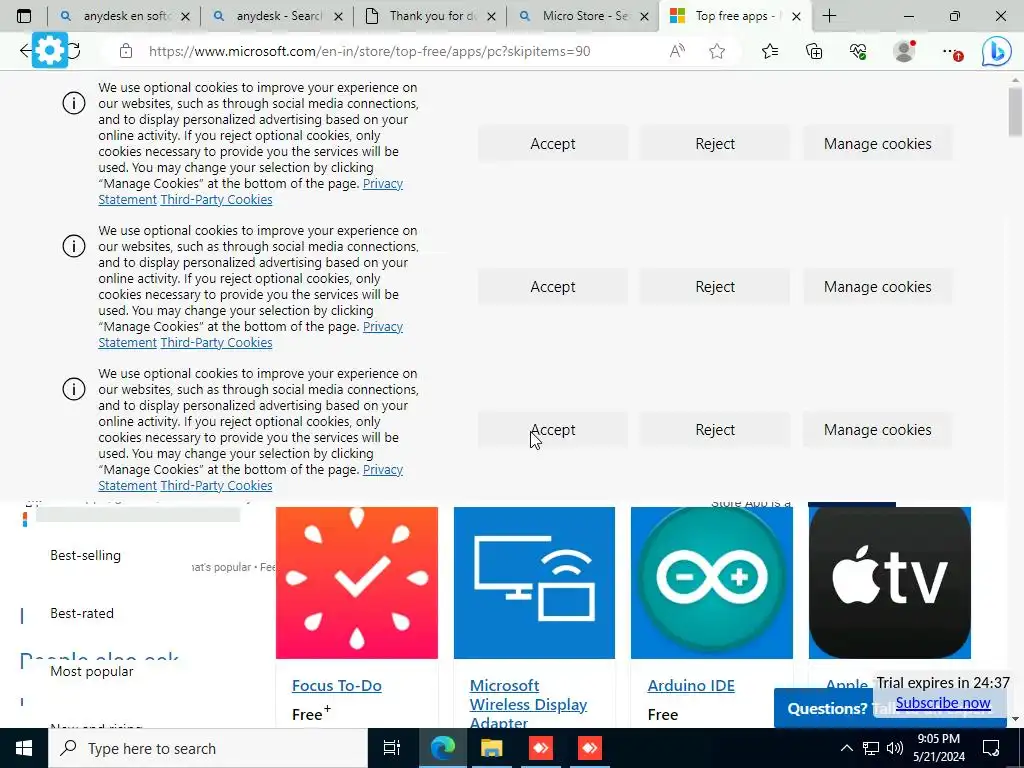Open the Arduino IDE link
This screenshot has width=1024, height=768.
tap(691, 686)
